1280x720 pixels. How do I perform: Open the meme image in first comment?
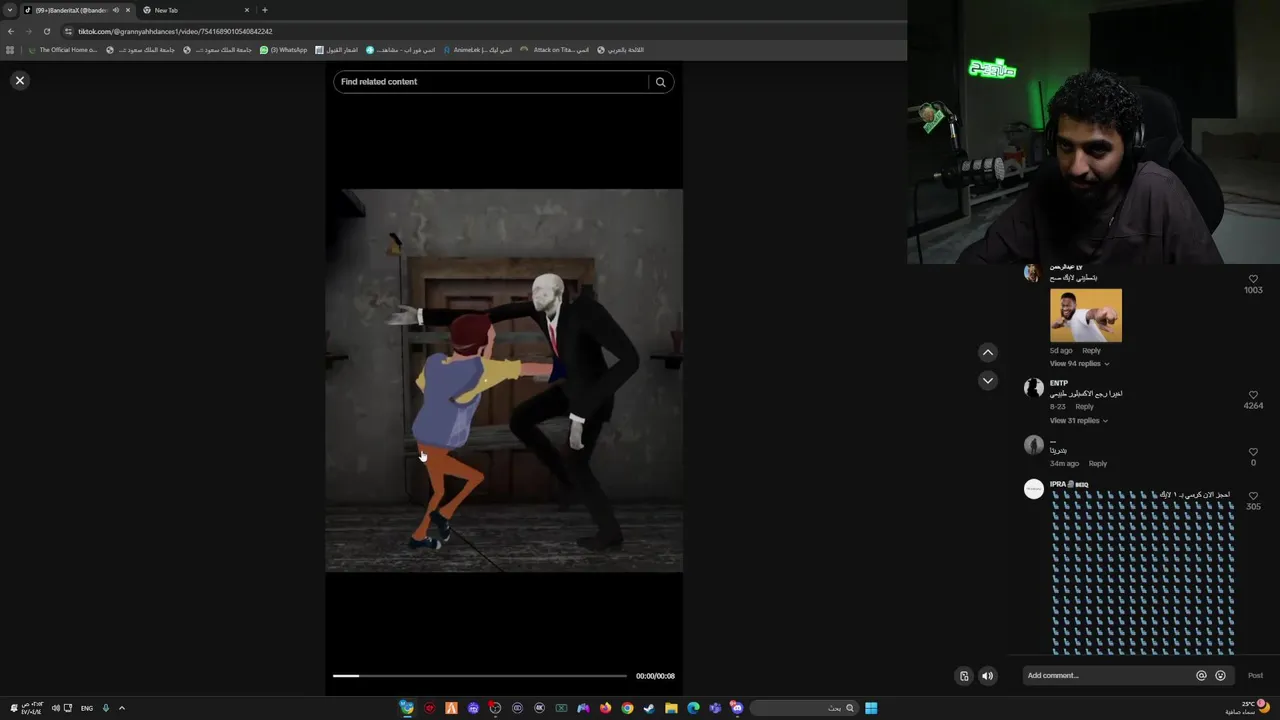coord(1086,315)
